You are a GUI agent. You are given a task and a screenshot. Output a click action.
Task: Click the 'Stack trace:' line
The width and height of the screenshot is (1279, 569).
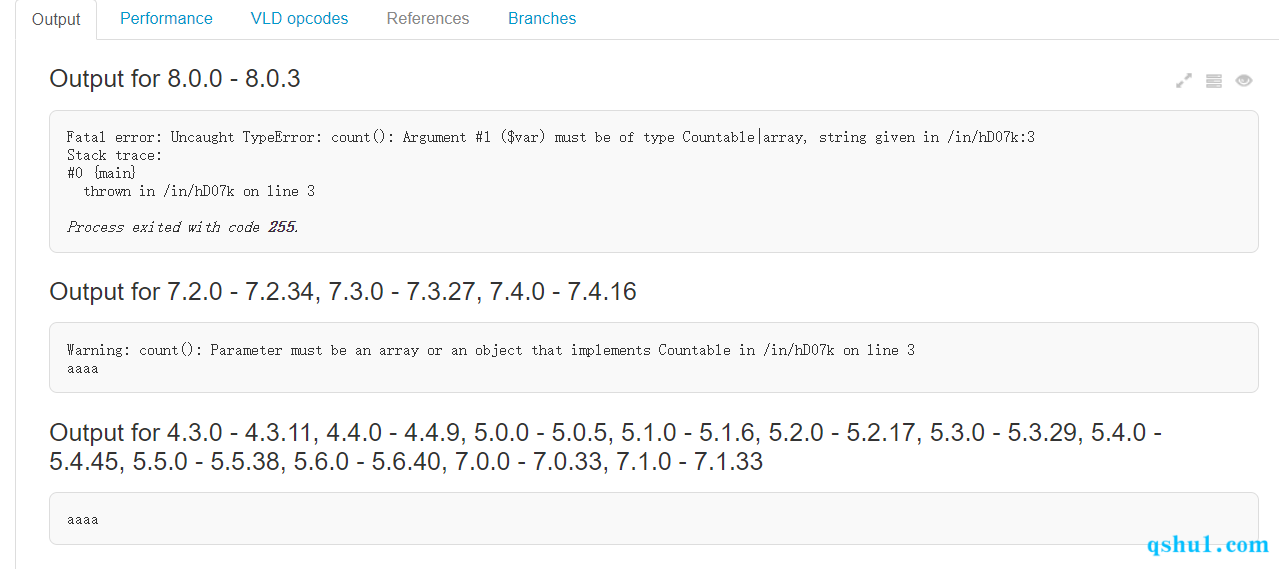[114, 155]
